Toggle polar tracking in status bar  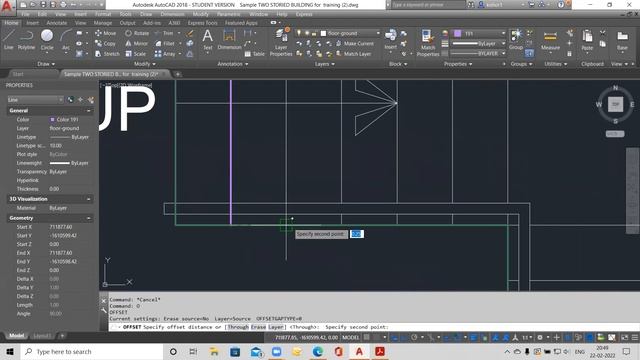click(x=414, y=337)
